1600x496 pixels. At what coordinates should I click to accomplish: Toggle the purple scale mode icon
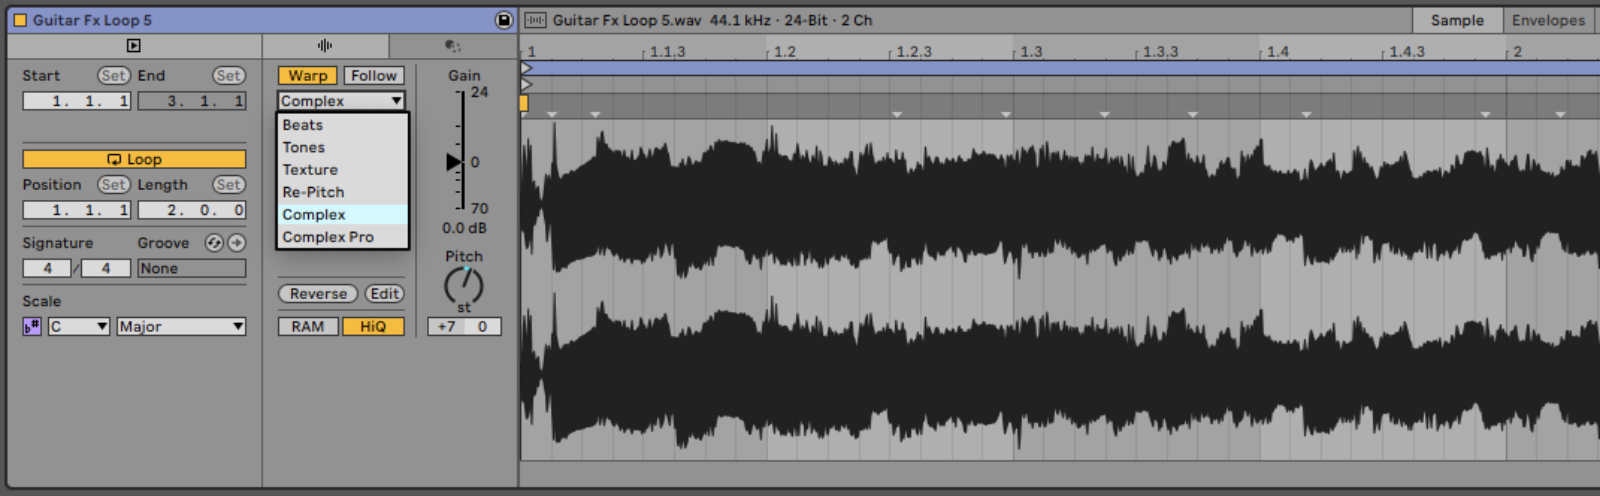coord(32,327)
